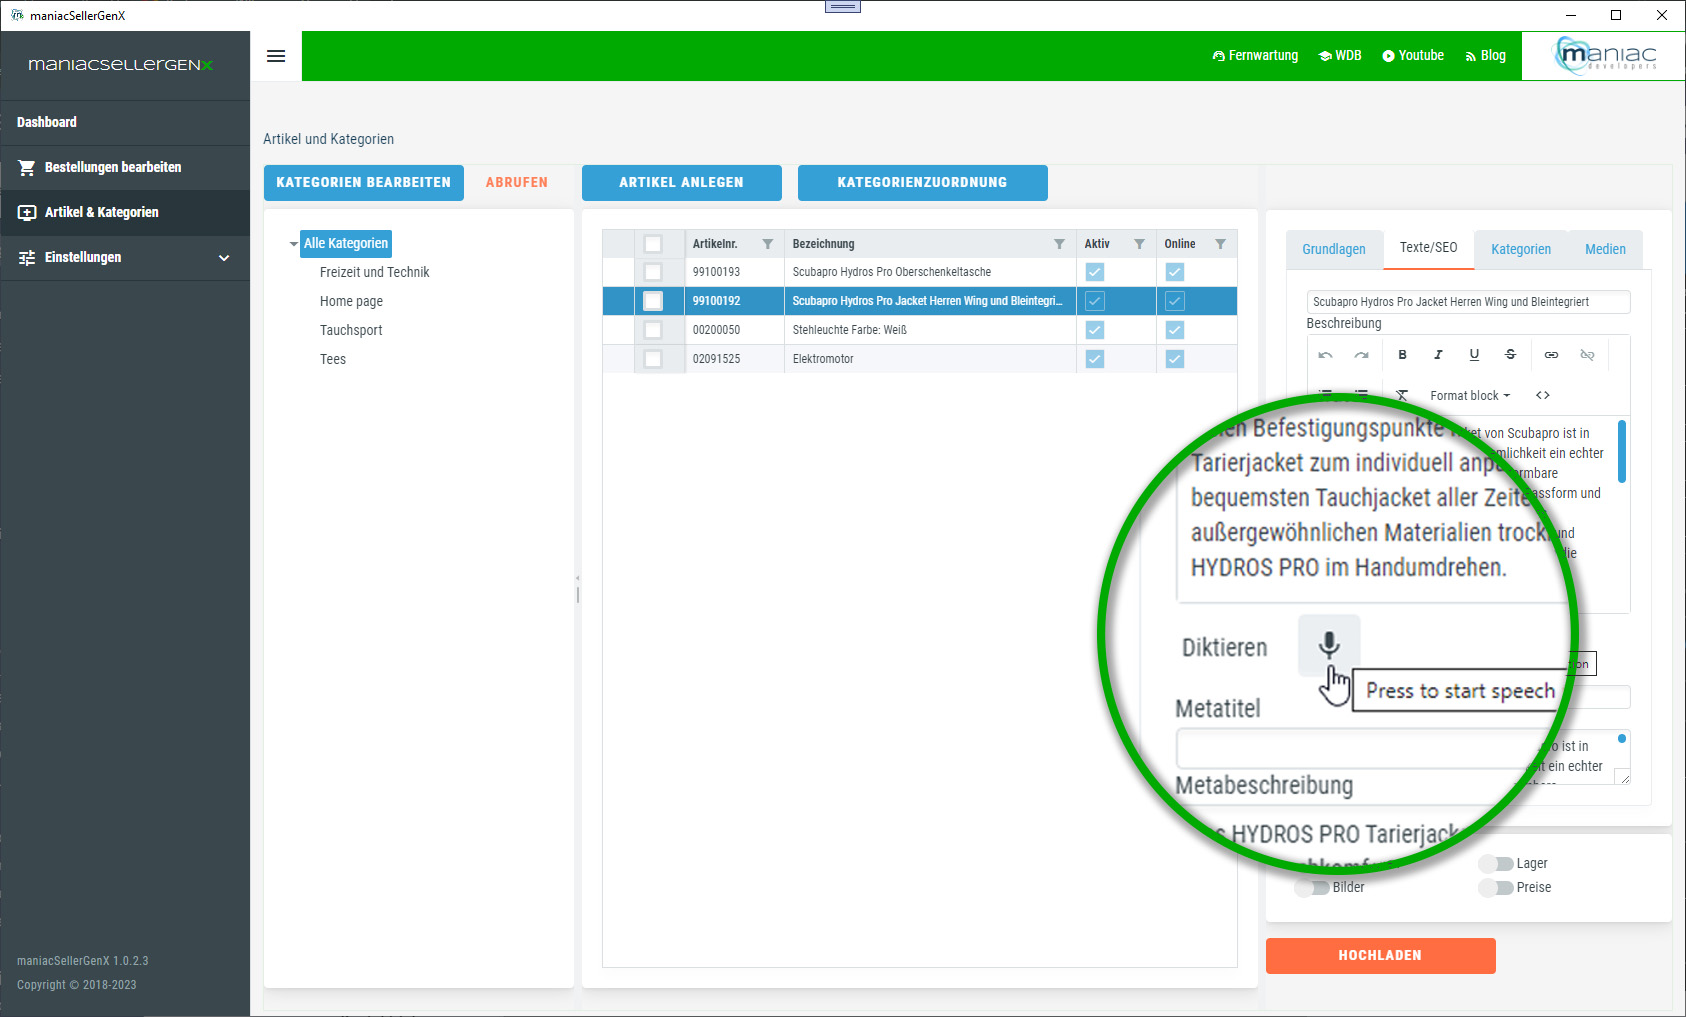Switch to the Grundlagen tab
The height and width of the screenshot is (1017, 1686).
pyautogui.click(x=1334, y=249)
